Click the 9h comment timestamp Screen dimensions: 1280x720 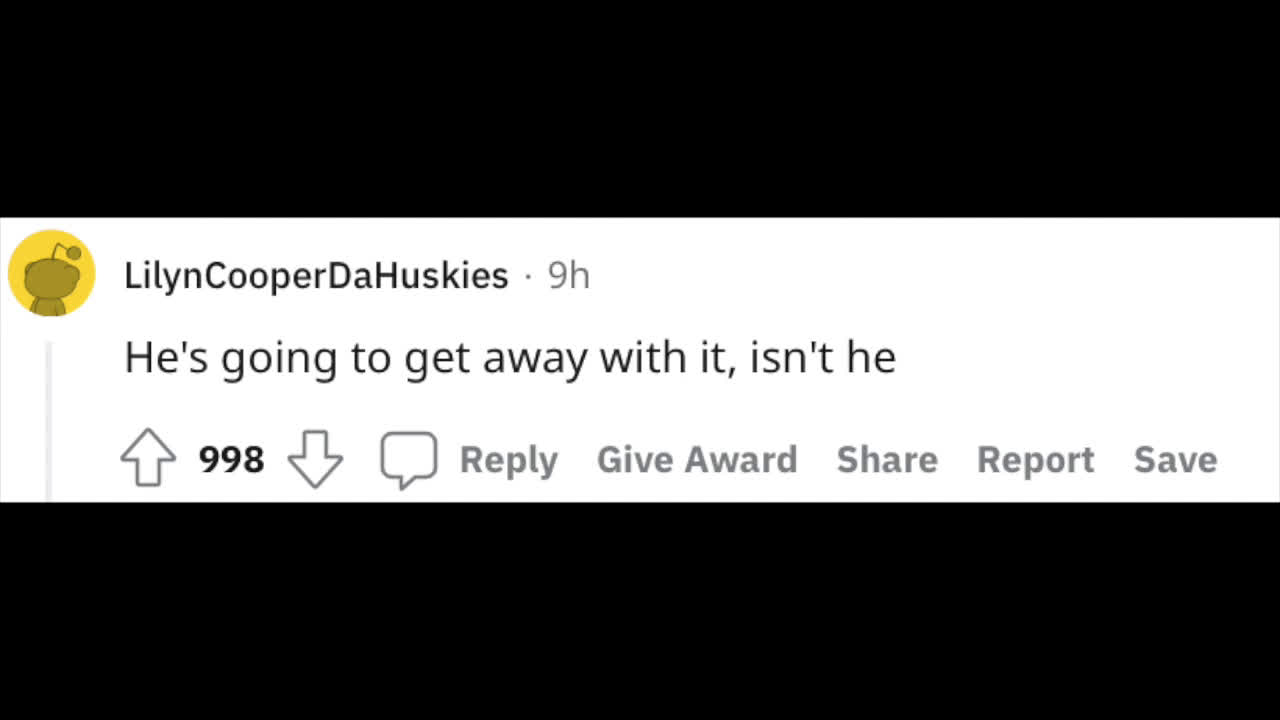[x=569, y=275]
